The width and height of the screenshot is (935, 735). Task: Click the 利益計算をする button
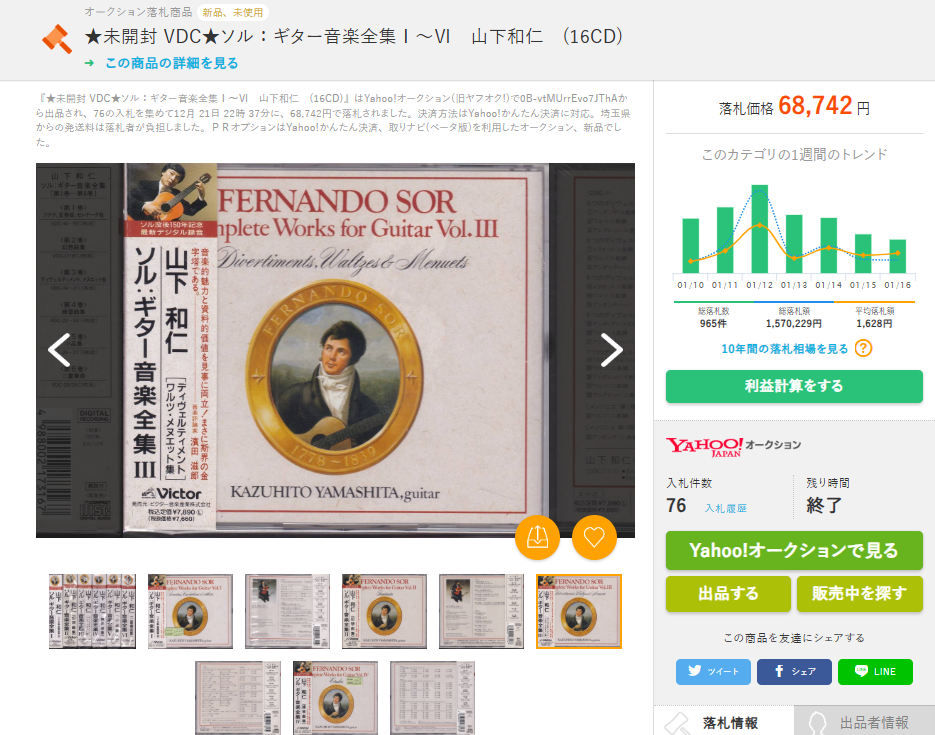tap(794, 386)
